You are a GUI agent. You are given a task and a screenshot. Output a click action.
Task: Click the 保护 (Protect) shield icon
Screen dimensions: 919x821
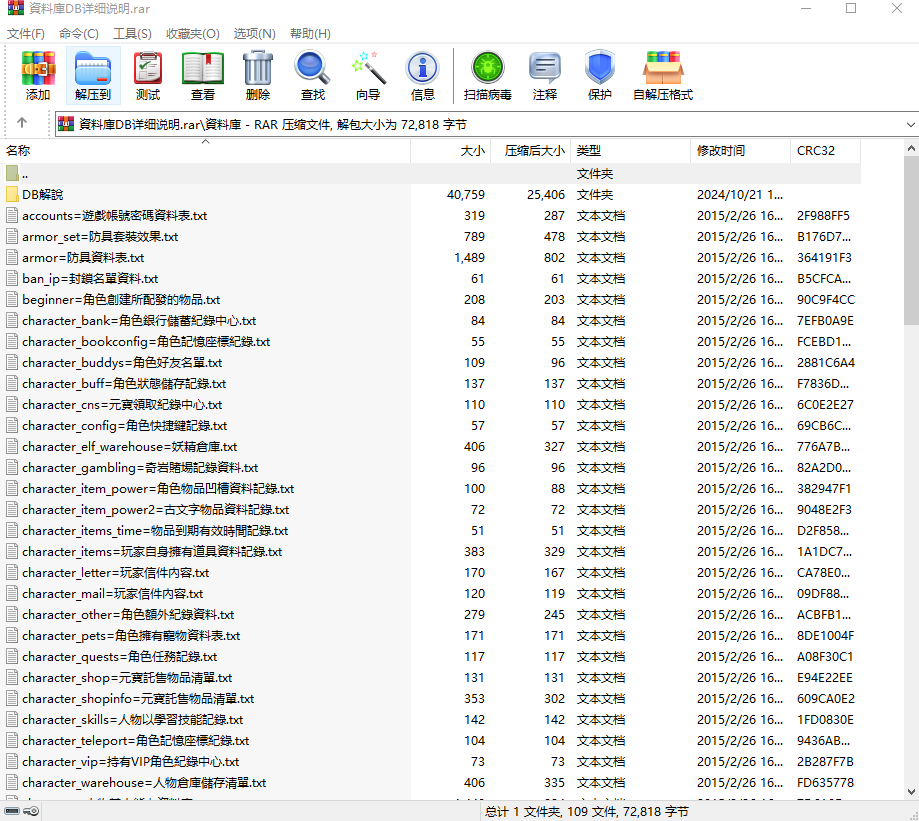(x=600, y=75)
